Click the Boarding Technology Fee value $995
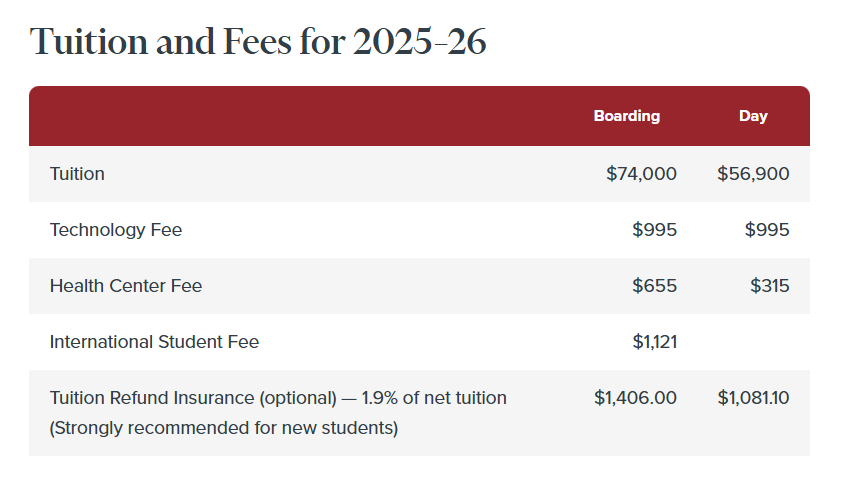This screenshot has width=850, height=491. (654, 230)
